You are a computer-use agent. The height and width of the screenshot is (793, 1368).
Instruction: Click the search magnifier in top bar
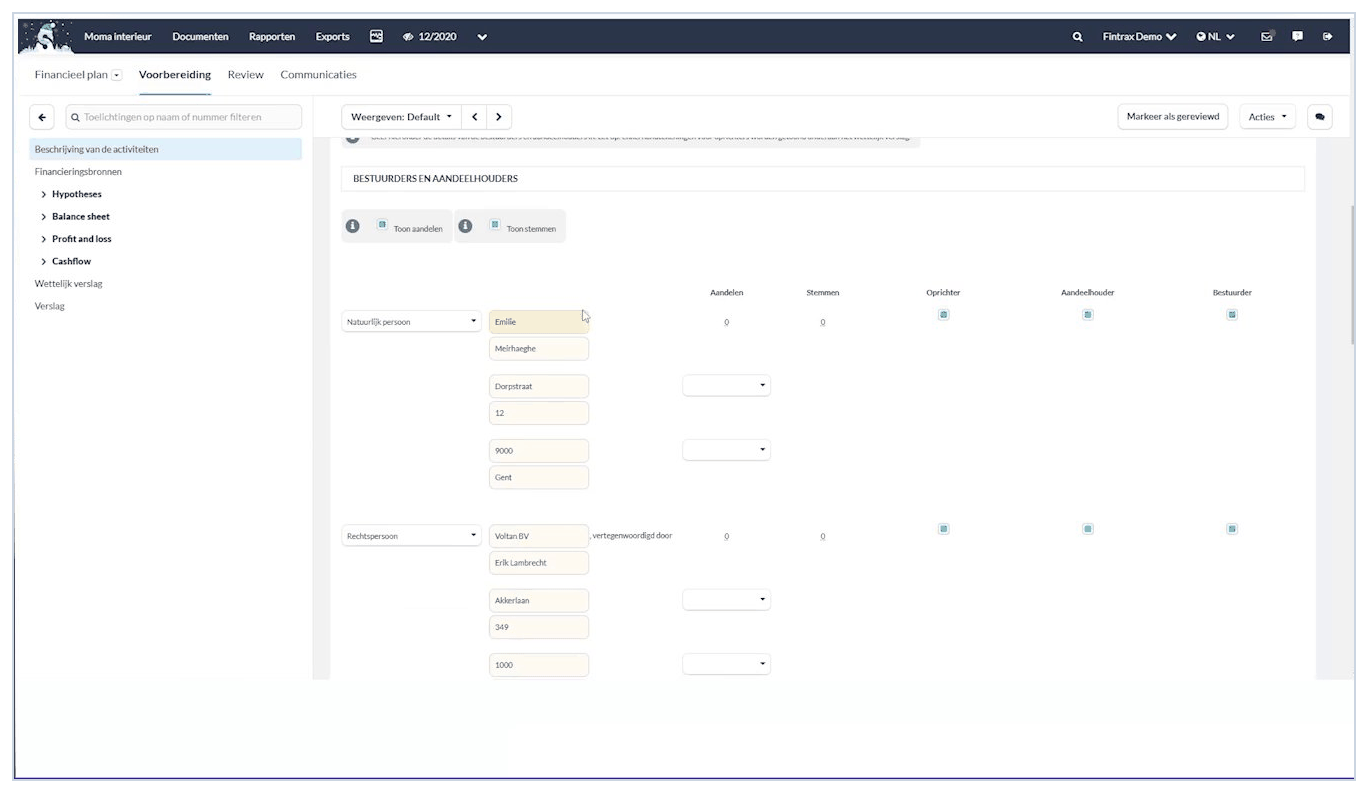[x=1077, y=37]
